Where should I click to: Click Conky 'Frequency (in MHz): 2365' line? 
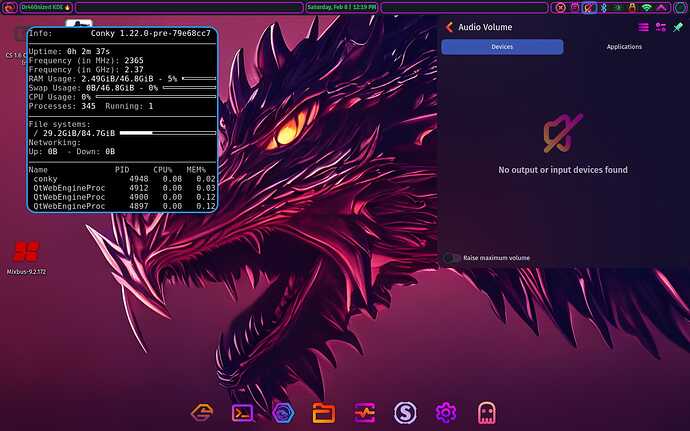tap(86, 61)
